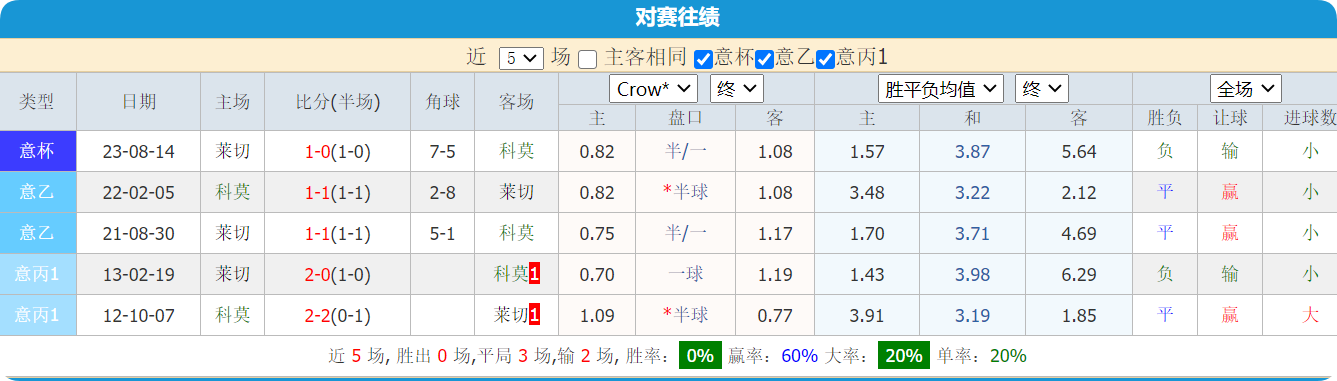Open the 2-2(0-1) score link
Viewport: 1337px width, 381px height.
[338, 316]
